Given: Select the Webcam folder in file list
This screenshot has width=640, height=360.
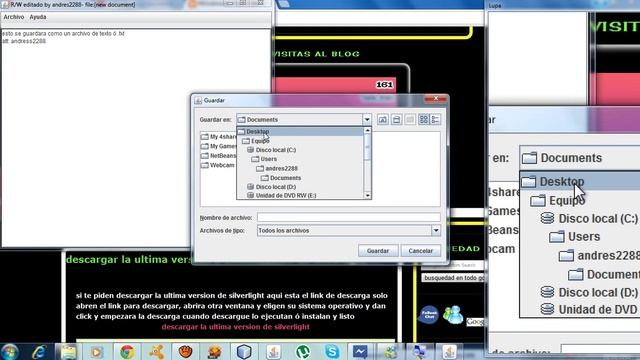Looking at the screenshot, I should [x=218, y=165].
